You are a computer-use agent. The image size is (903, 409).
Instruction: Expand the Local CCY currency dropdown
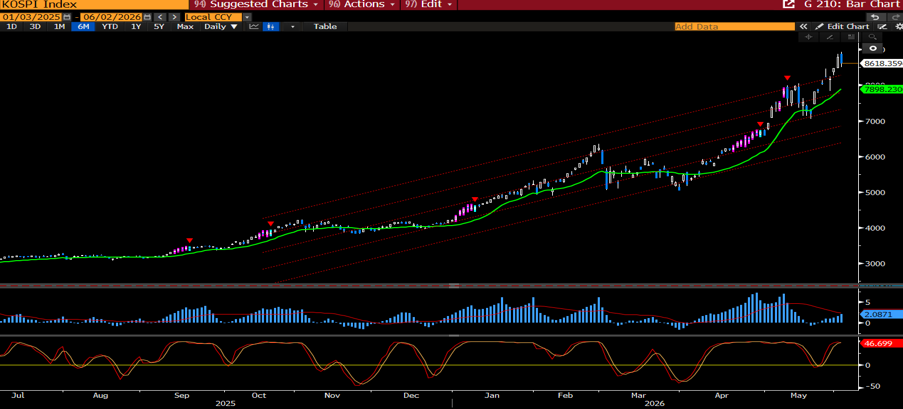point(247,17)
